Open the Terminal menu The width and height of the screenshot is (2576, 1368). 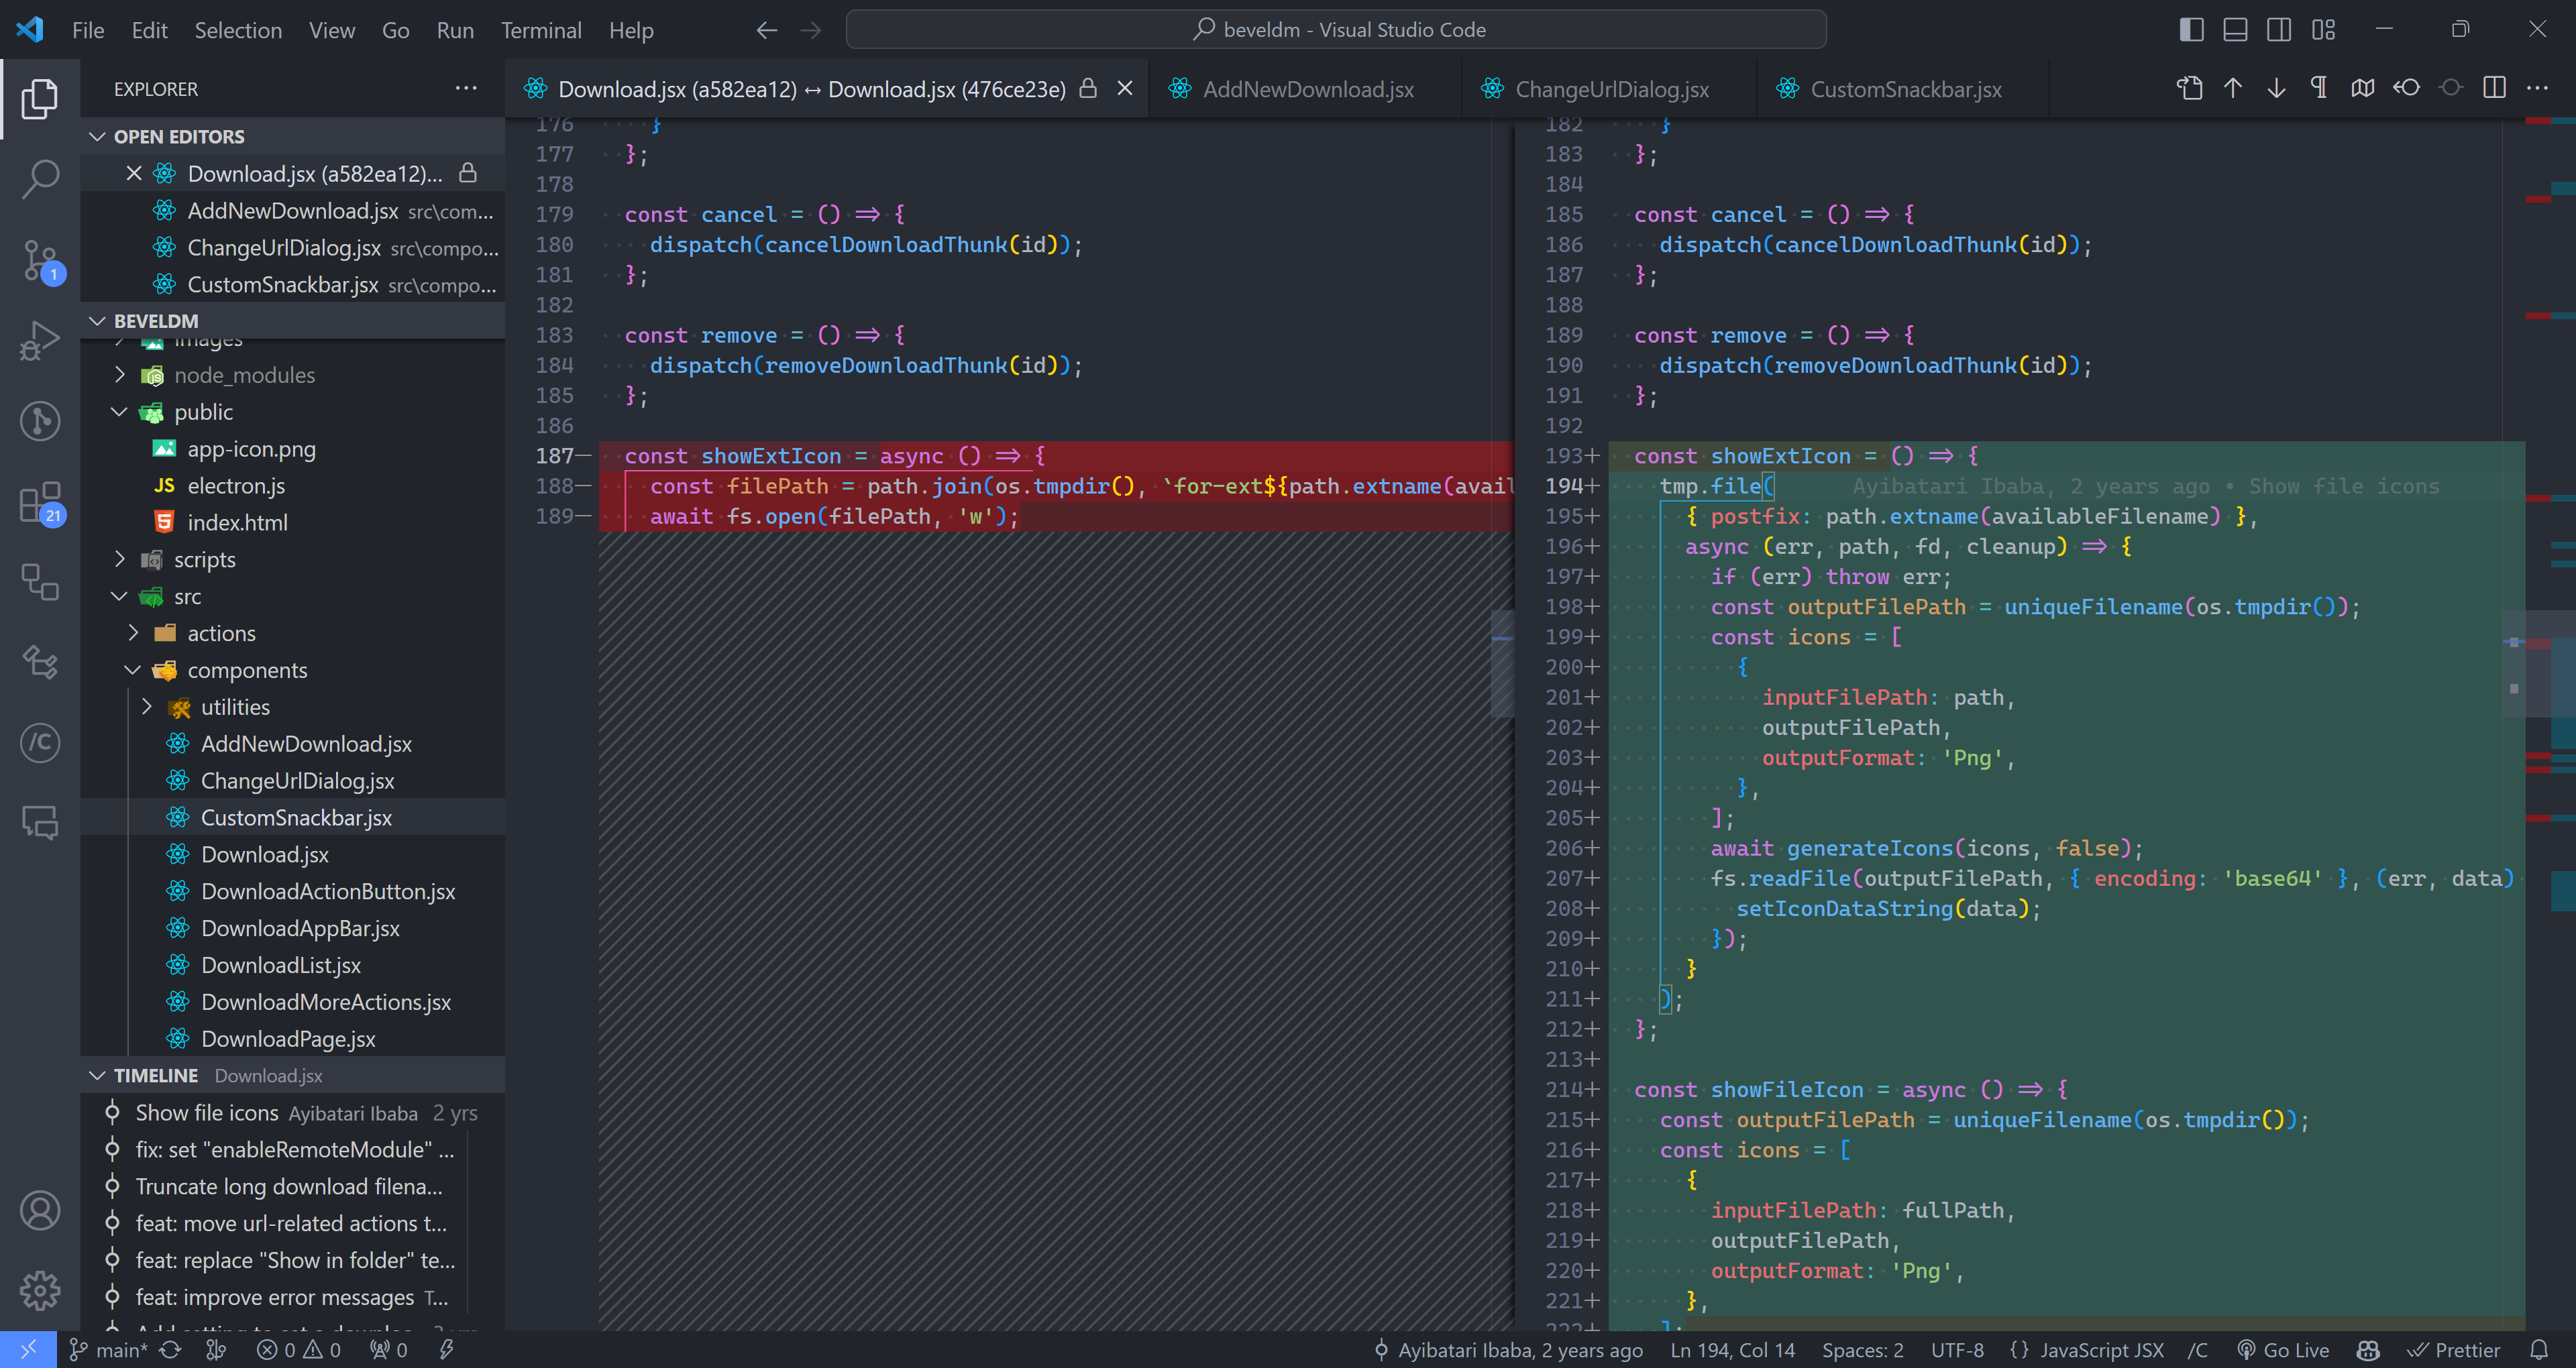(540, 30)
